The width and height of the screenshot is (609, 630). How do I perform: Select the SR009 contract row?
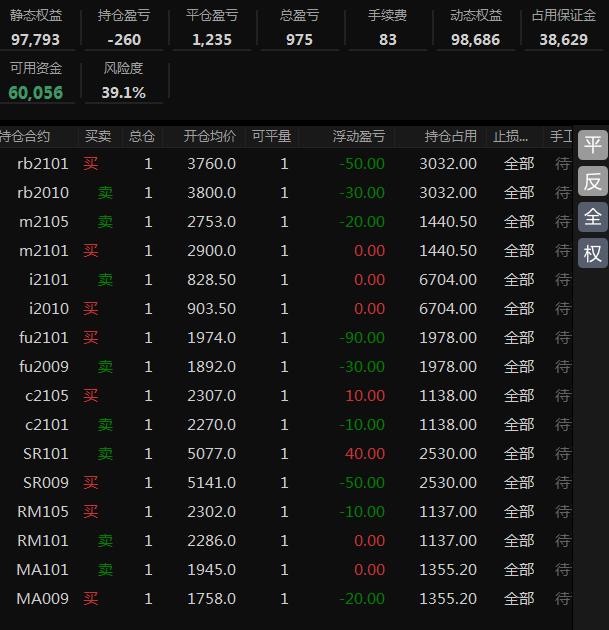pos(286,483)
